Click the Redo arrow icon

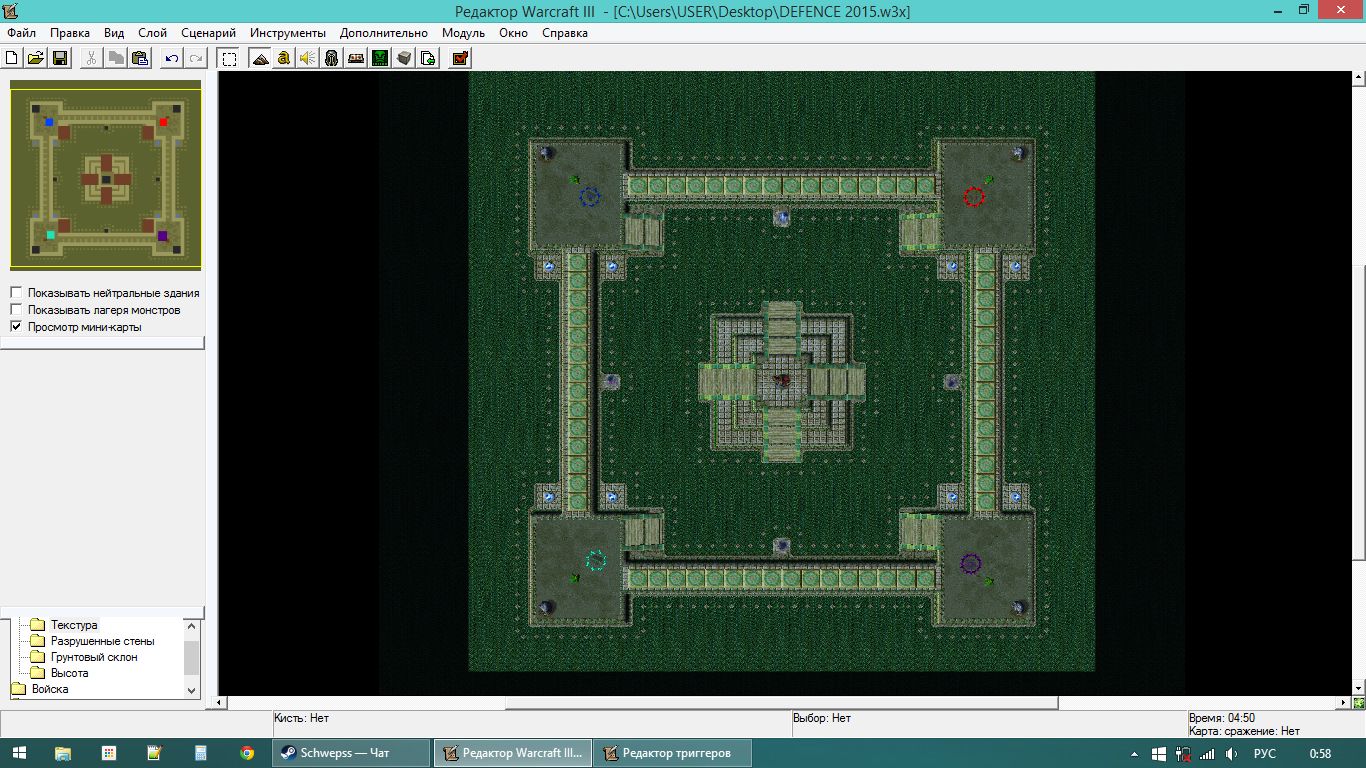tap(196, 58)
